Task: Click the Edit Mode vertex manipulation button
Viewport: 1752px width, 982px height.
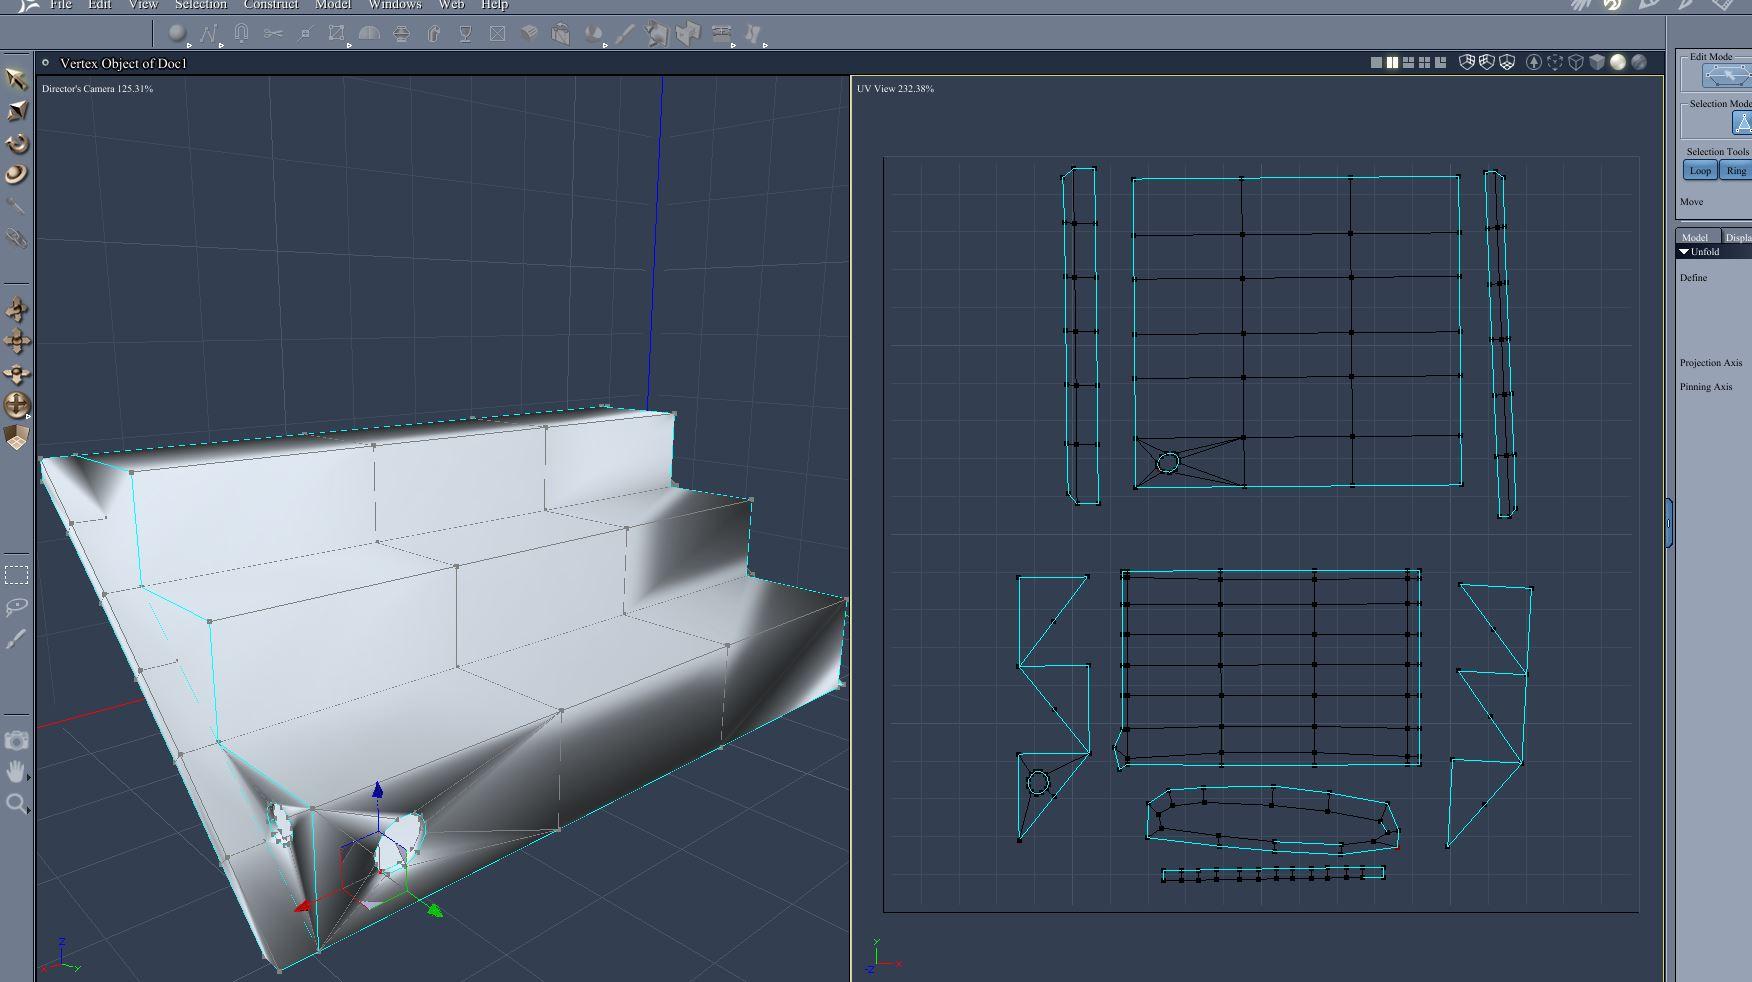Action: tap(1726, 76)
